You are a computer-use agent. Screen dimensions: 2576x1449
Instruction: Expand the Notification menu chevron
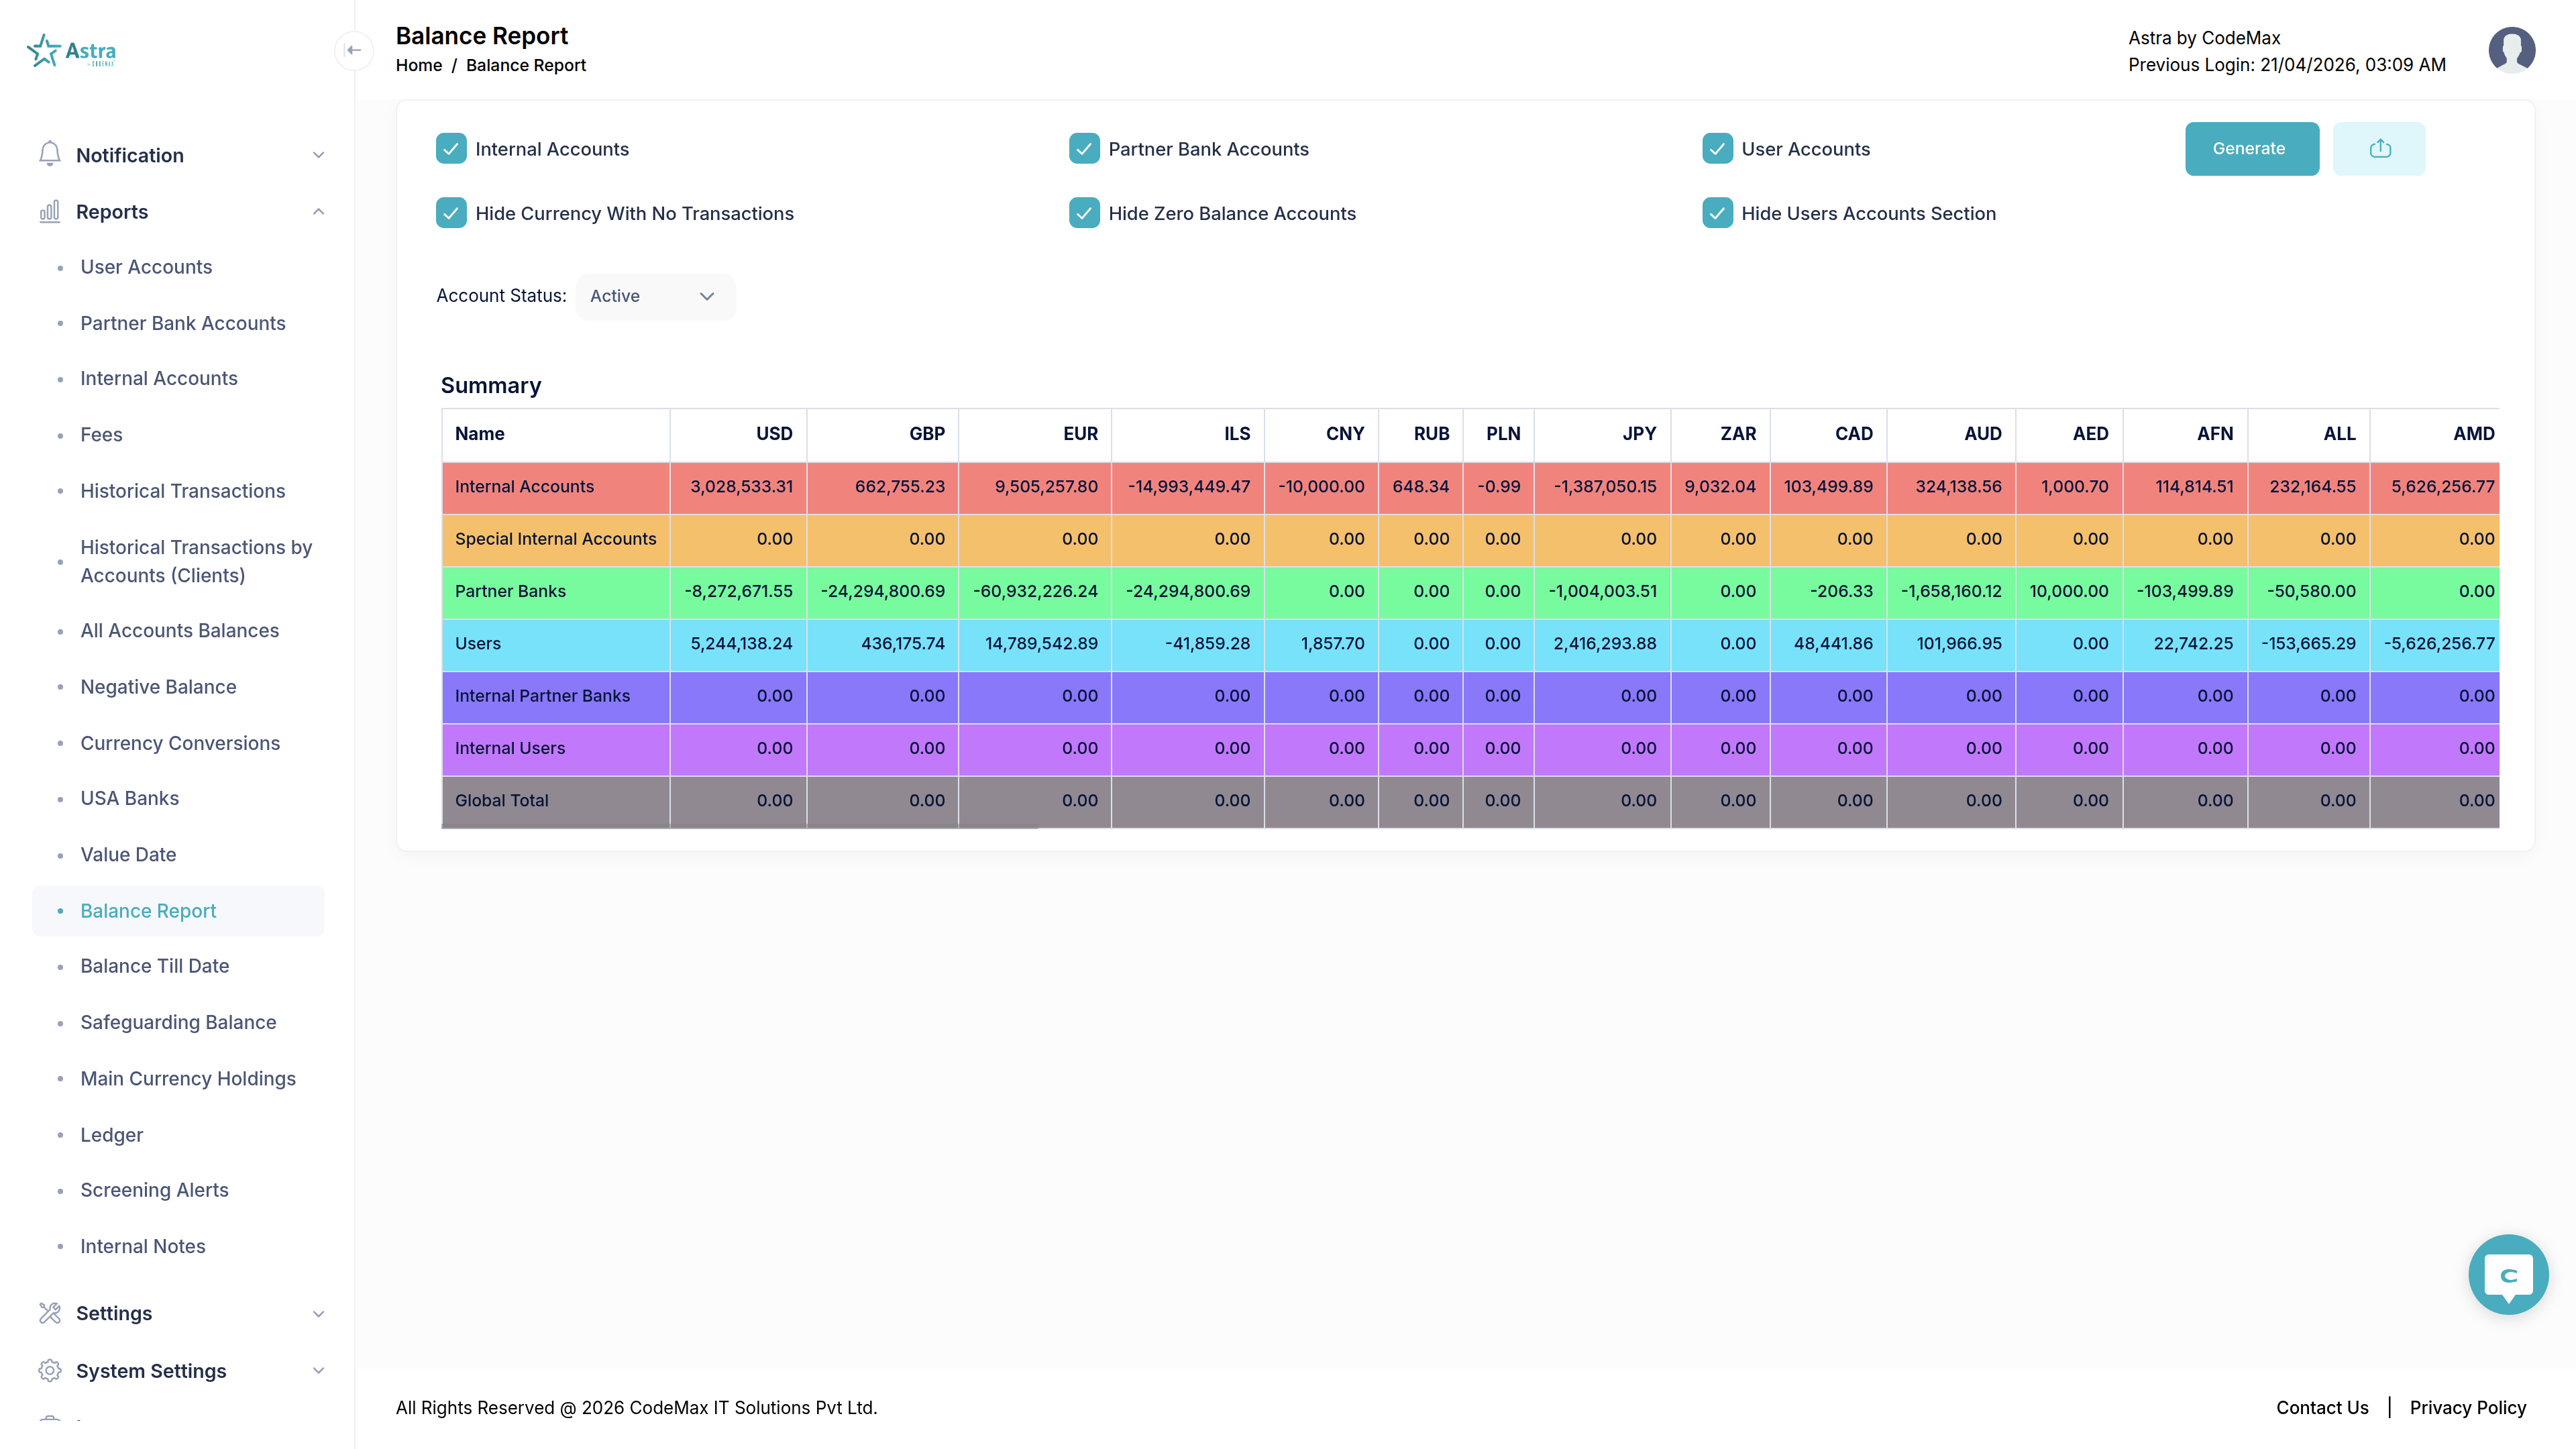pyautogui.click(x=318, y=155)
